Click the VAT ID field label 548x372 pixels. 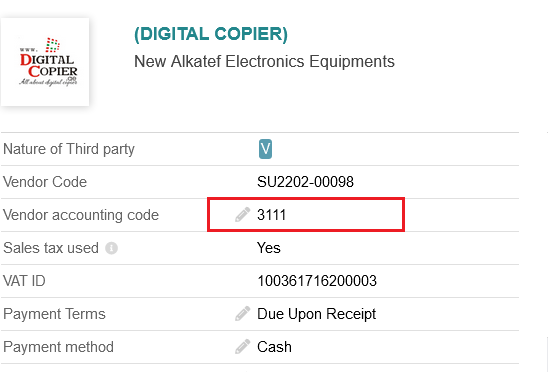coord(24,281)
